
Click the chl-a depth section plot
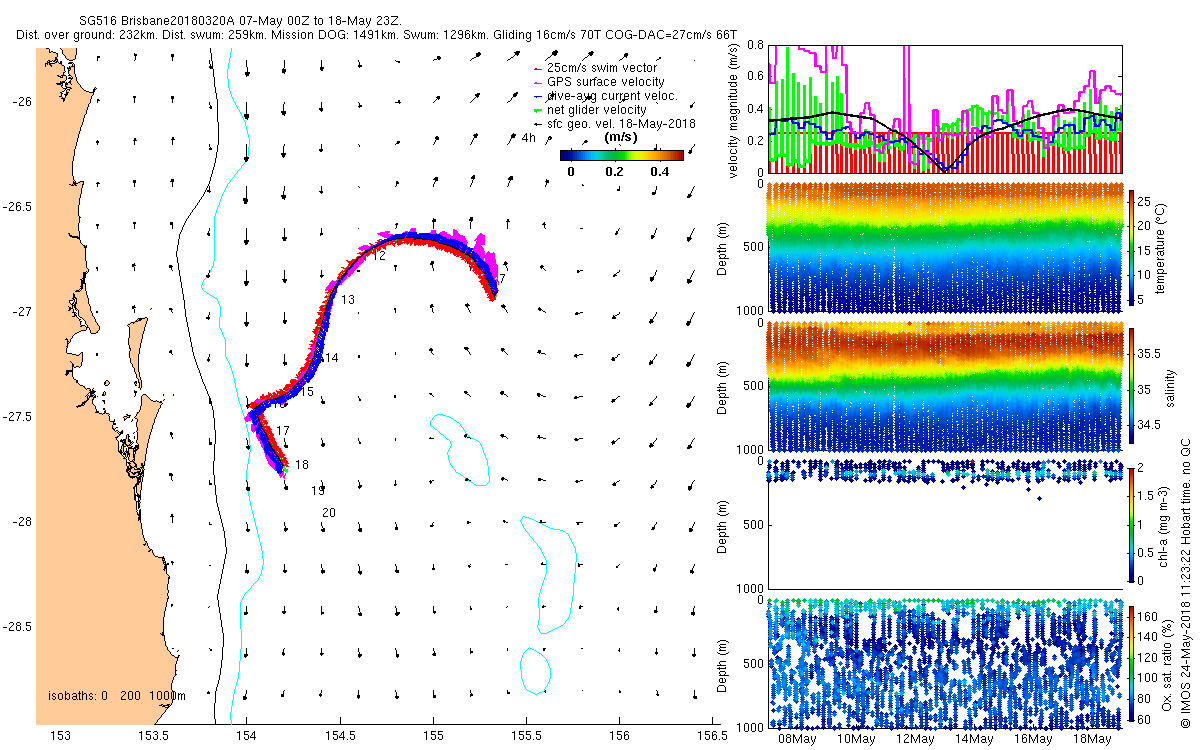[944, 524]
